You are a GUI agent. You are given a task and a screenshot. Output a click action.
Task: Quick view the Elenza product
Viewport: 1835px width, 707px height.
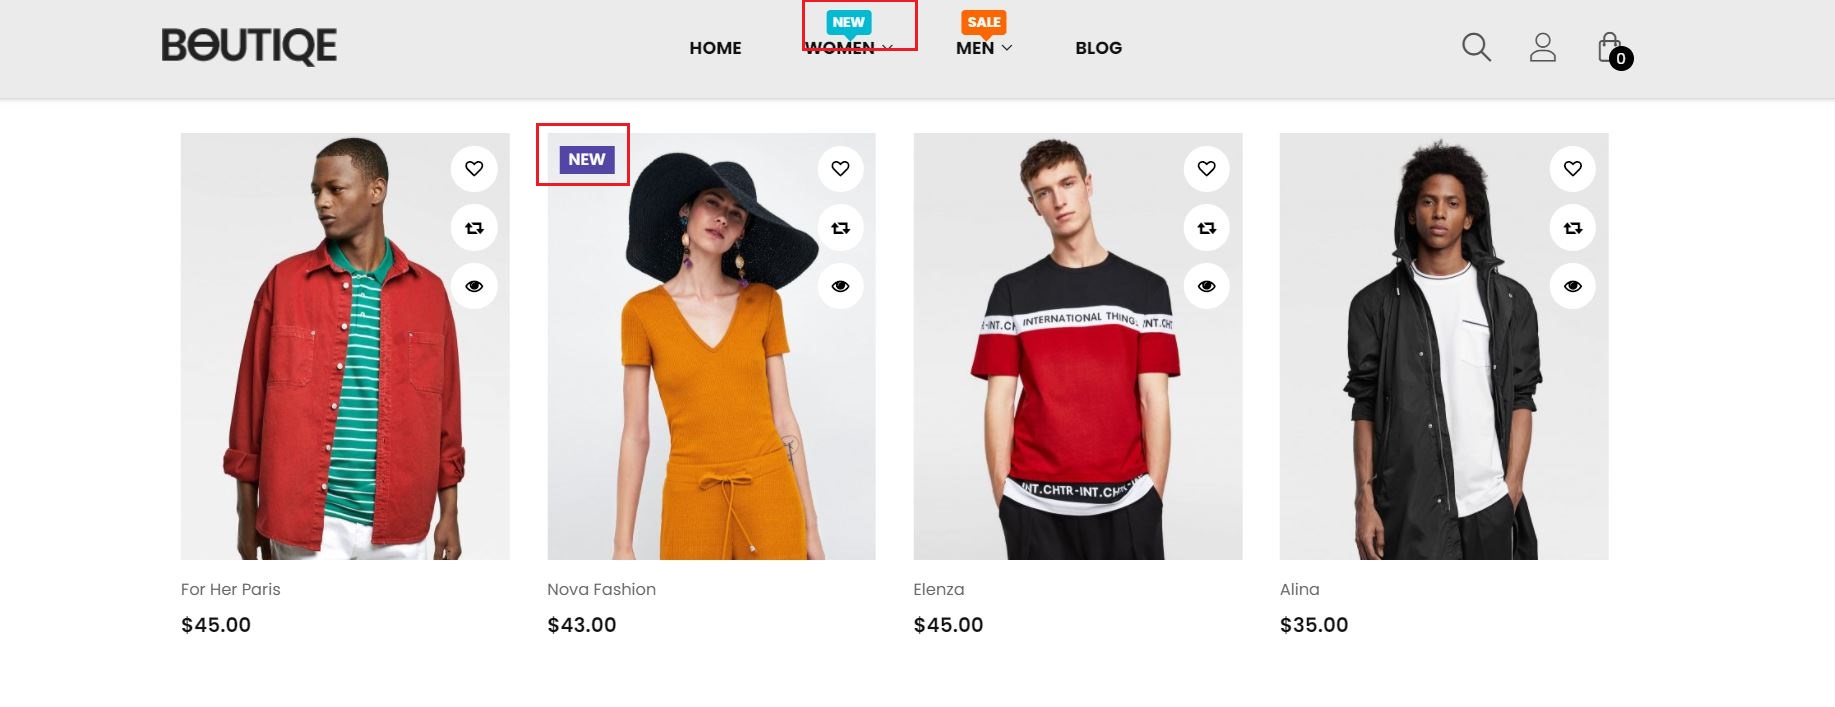pos(1207,286)
